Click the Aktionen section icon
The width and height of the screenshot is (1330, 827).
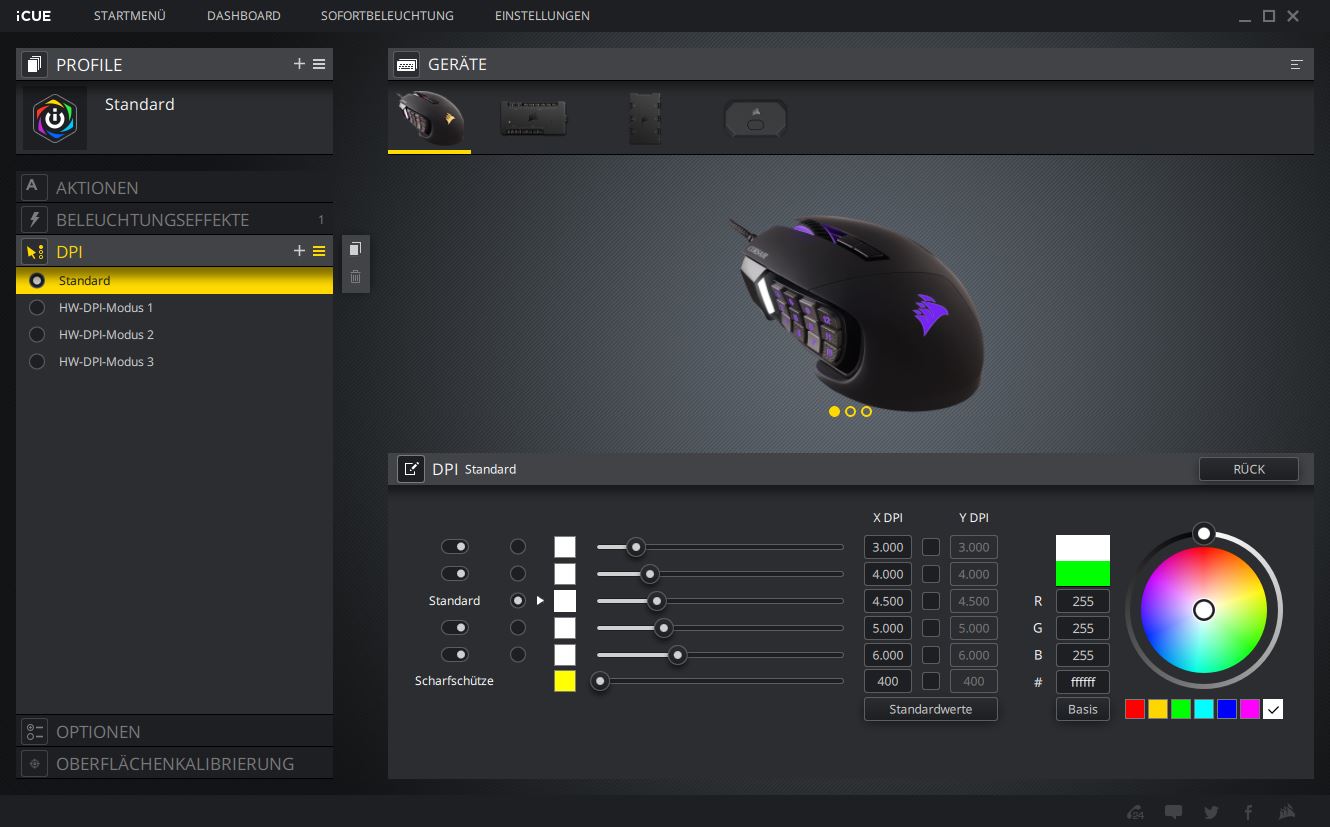coord(34,187)
